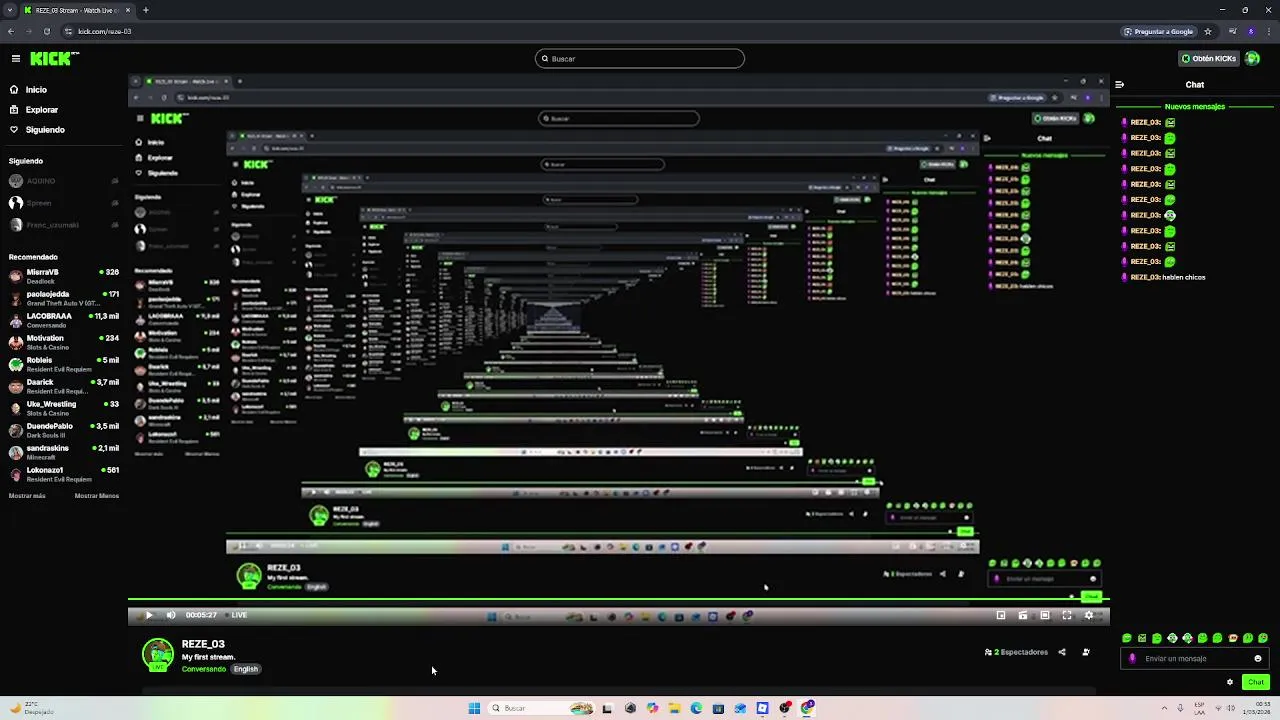Open Dearick recommended channel in left sidebar
Image resolution: width=1280 pixels, height=720 pixels.
click(x=64, y=385)
